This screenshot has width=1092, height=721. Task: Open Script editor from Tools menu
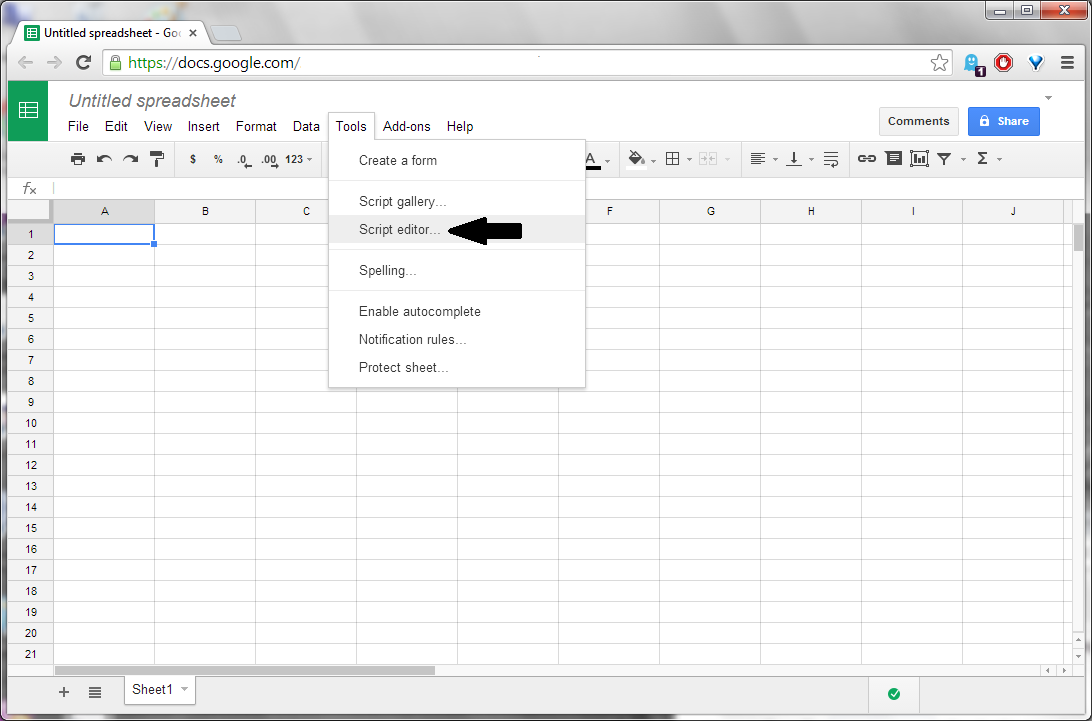[398, 229]
